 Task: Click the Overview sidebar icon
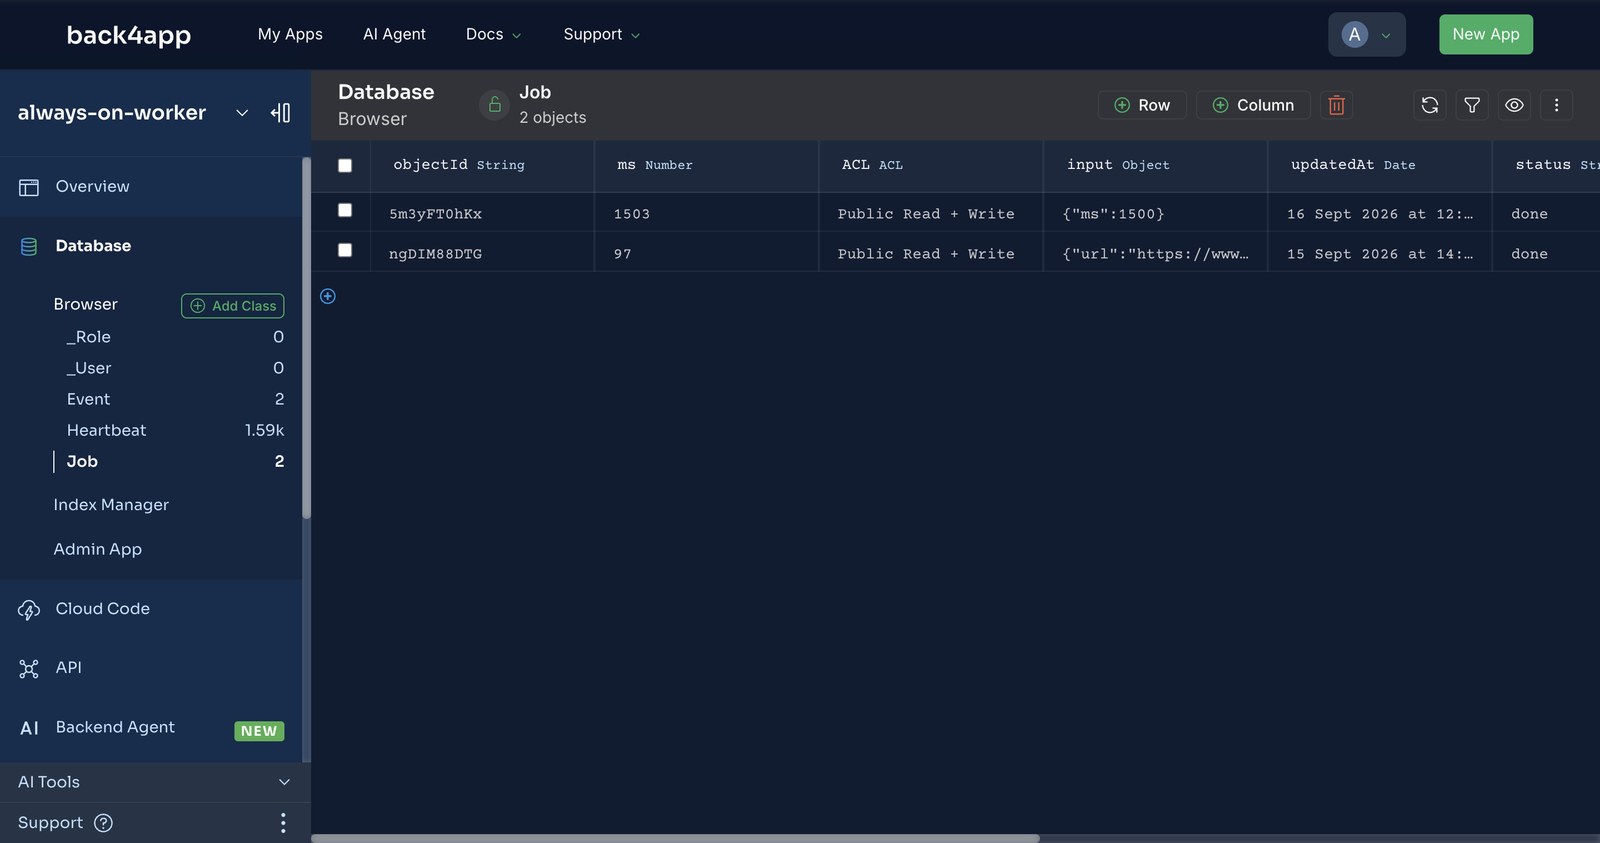point(29,187)
